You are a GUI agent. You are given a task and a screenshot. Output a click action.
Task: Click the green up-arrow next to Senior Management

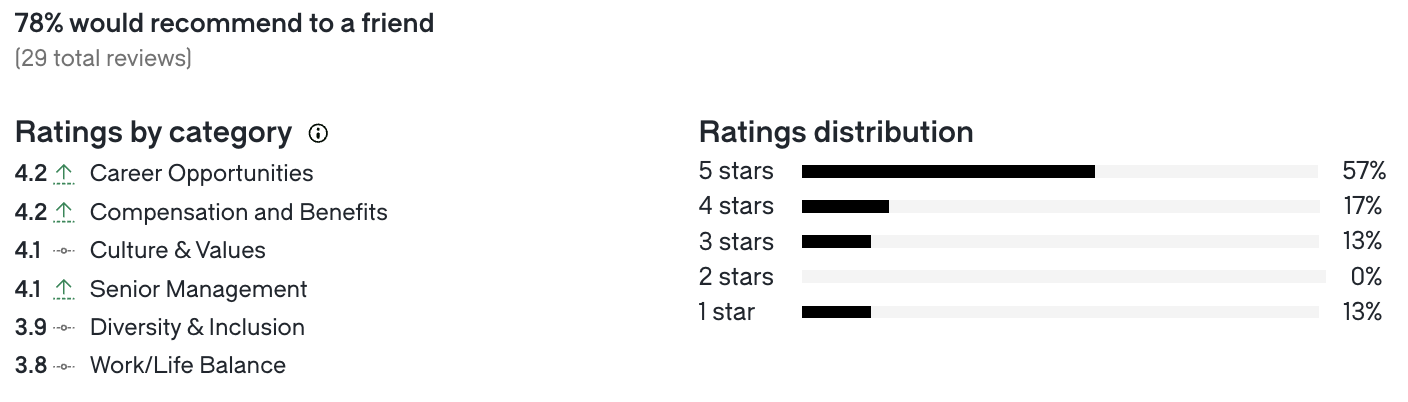64,290
